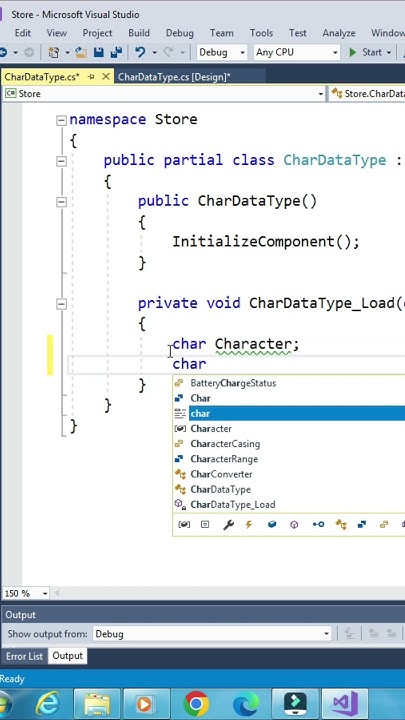405x720 pixels.
Task: Open the View menu
Action: pos(56,33)
